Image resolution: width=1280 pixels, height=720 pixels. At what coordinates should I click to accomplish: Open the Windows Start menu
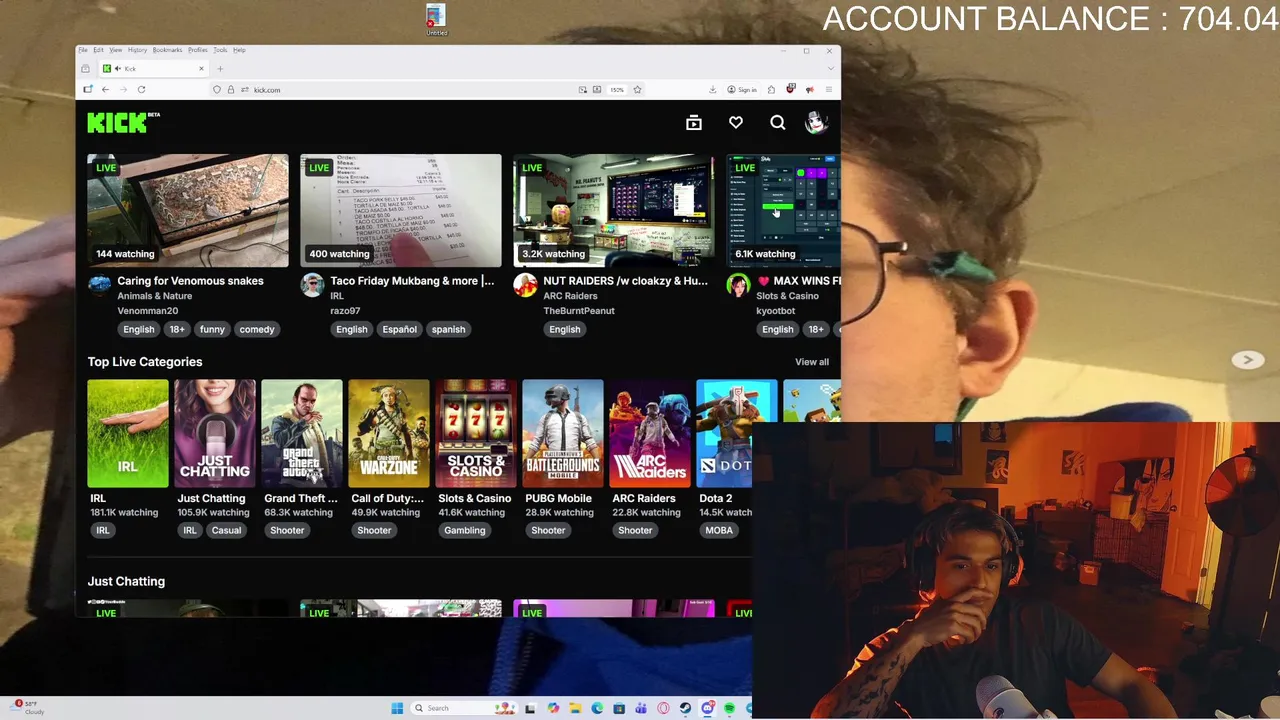pyautogui.click(x=397, y=708)
